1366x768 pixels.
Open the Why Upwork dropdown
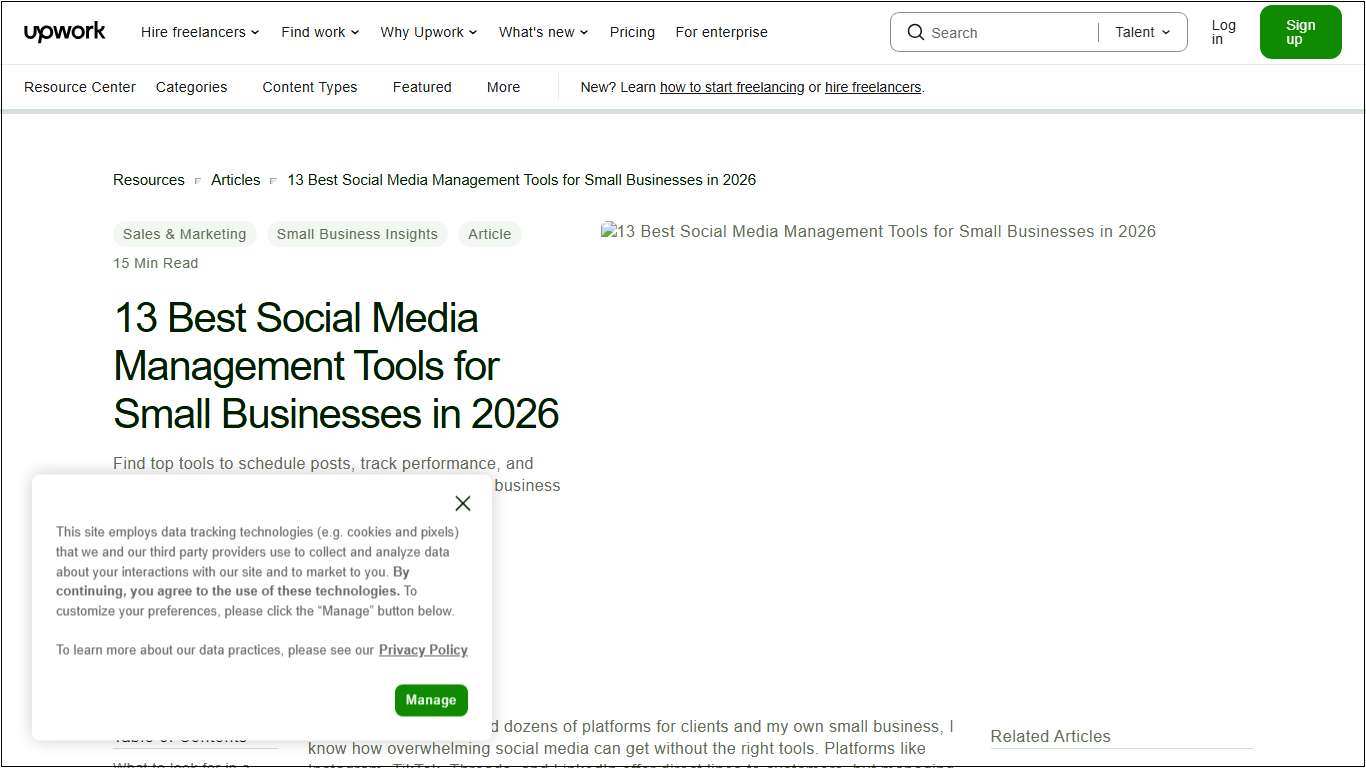(x=428, y=32)
